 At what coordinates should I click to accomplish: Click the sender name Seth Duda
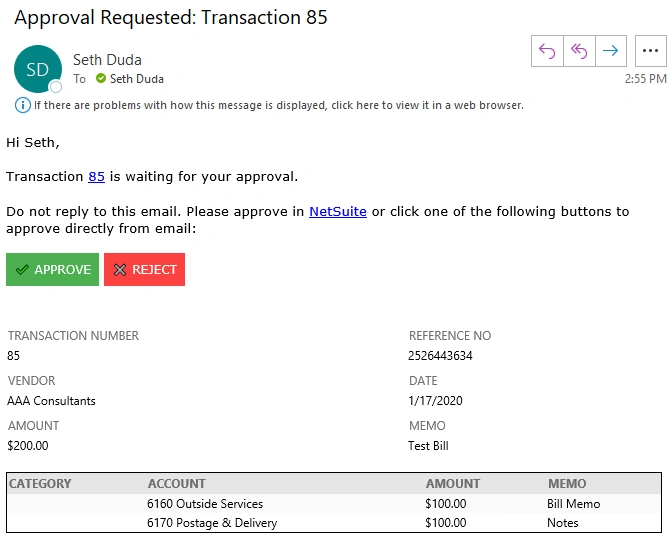point(109,60)
